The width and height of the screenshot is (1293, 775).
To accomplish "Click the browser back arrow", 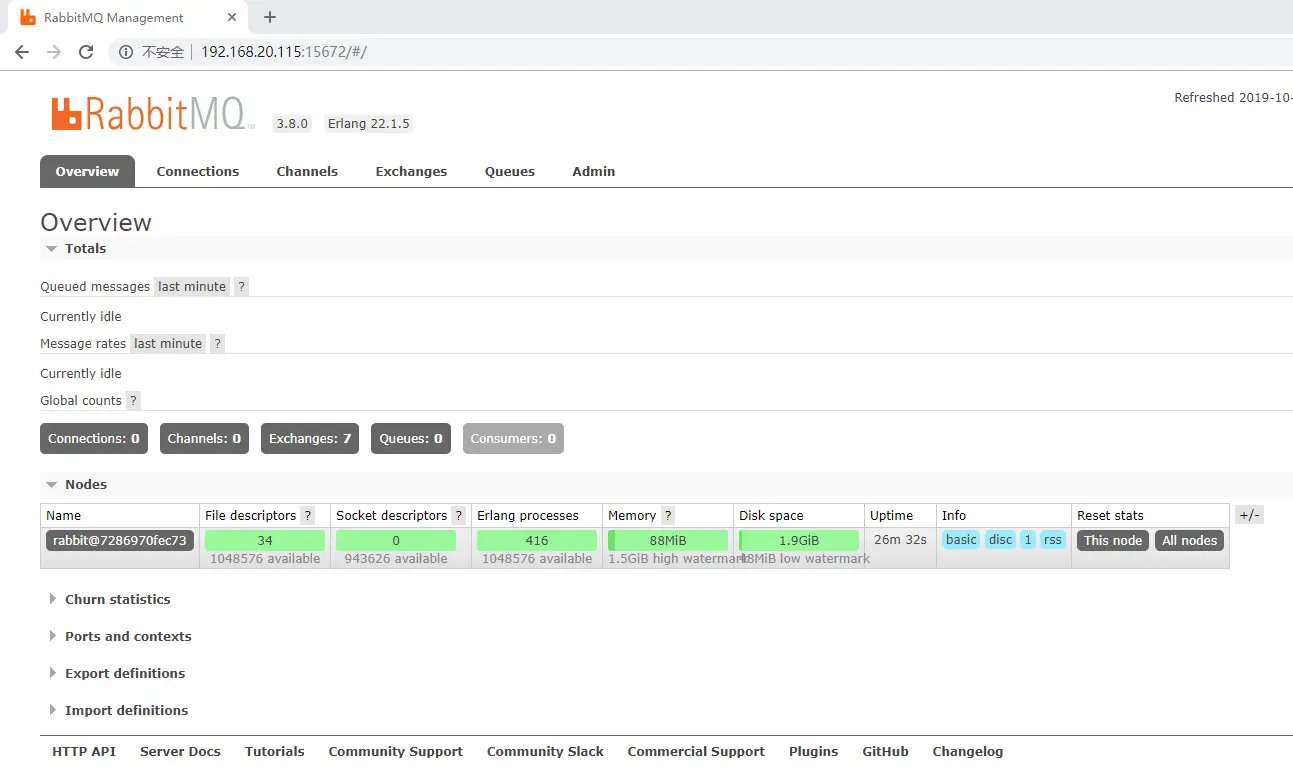I will click(x=22, y=52).
